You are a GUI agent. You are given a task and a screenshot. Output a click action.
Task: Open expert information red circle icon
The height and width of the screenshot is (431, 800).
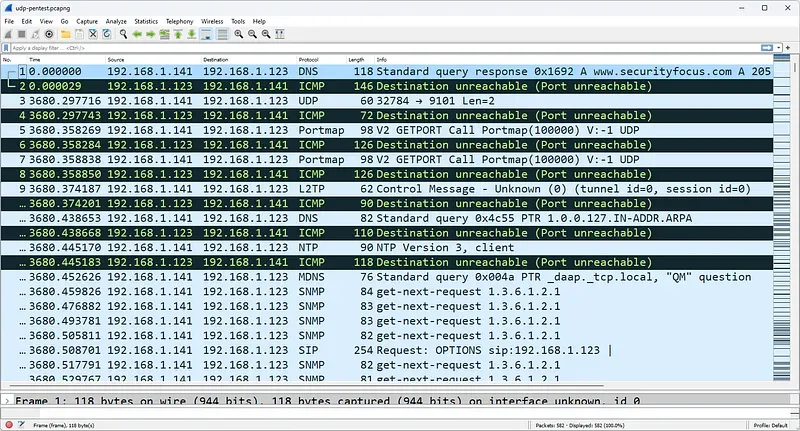[x=9, y=424]
